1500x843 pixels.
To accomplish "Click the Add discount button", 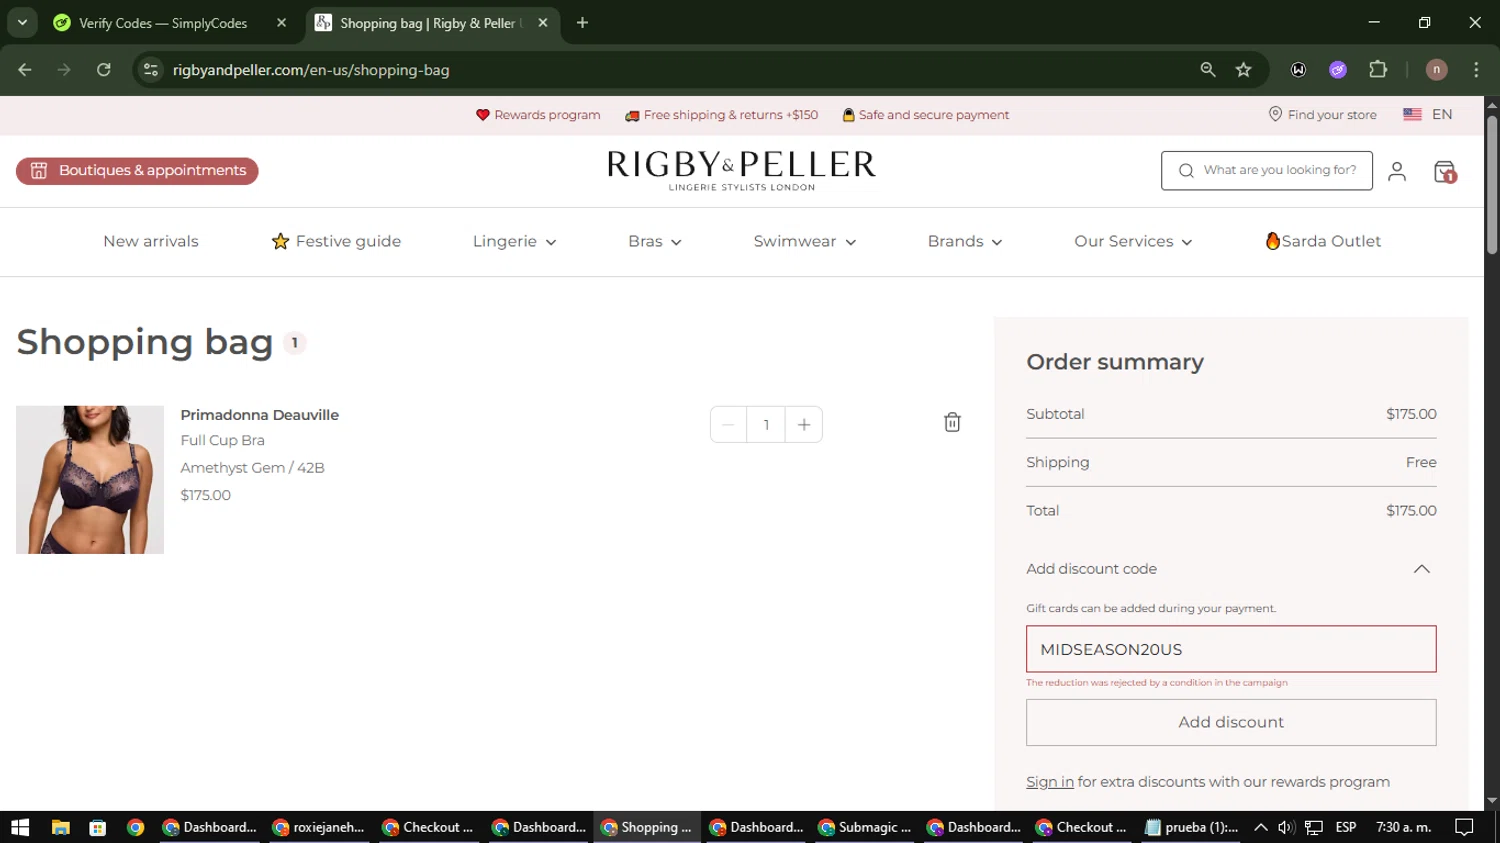I will 1231,722.
